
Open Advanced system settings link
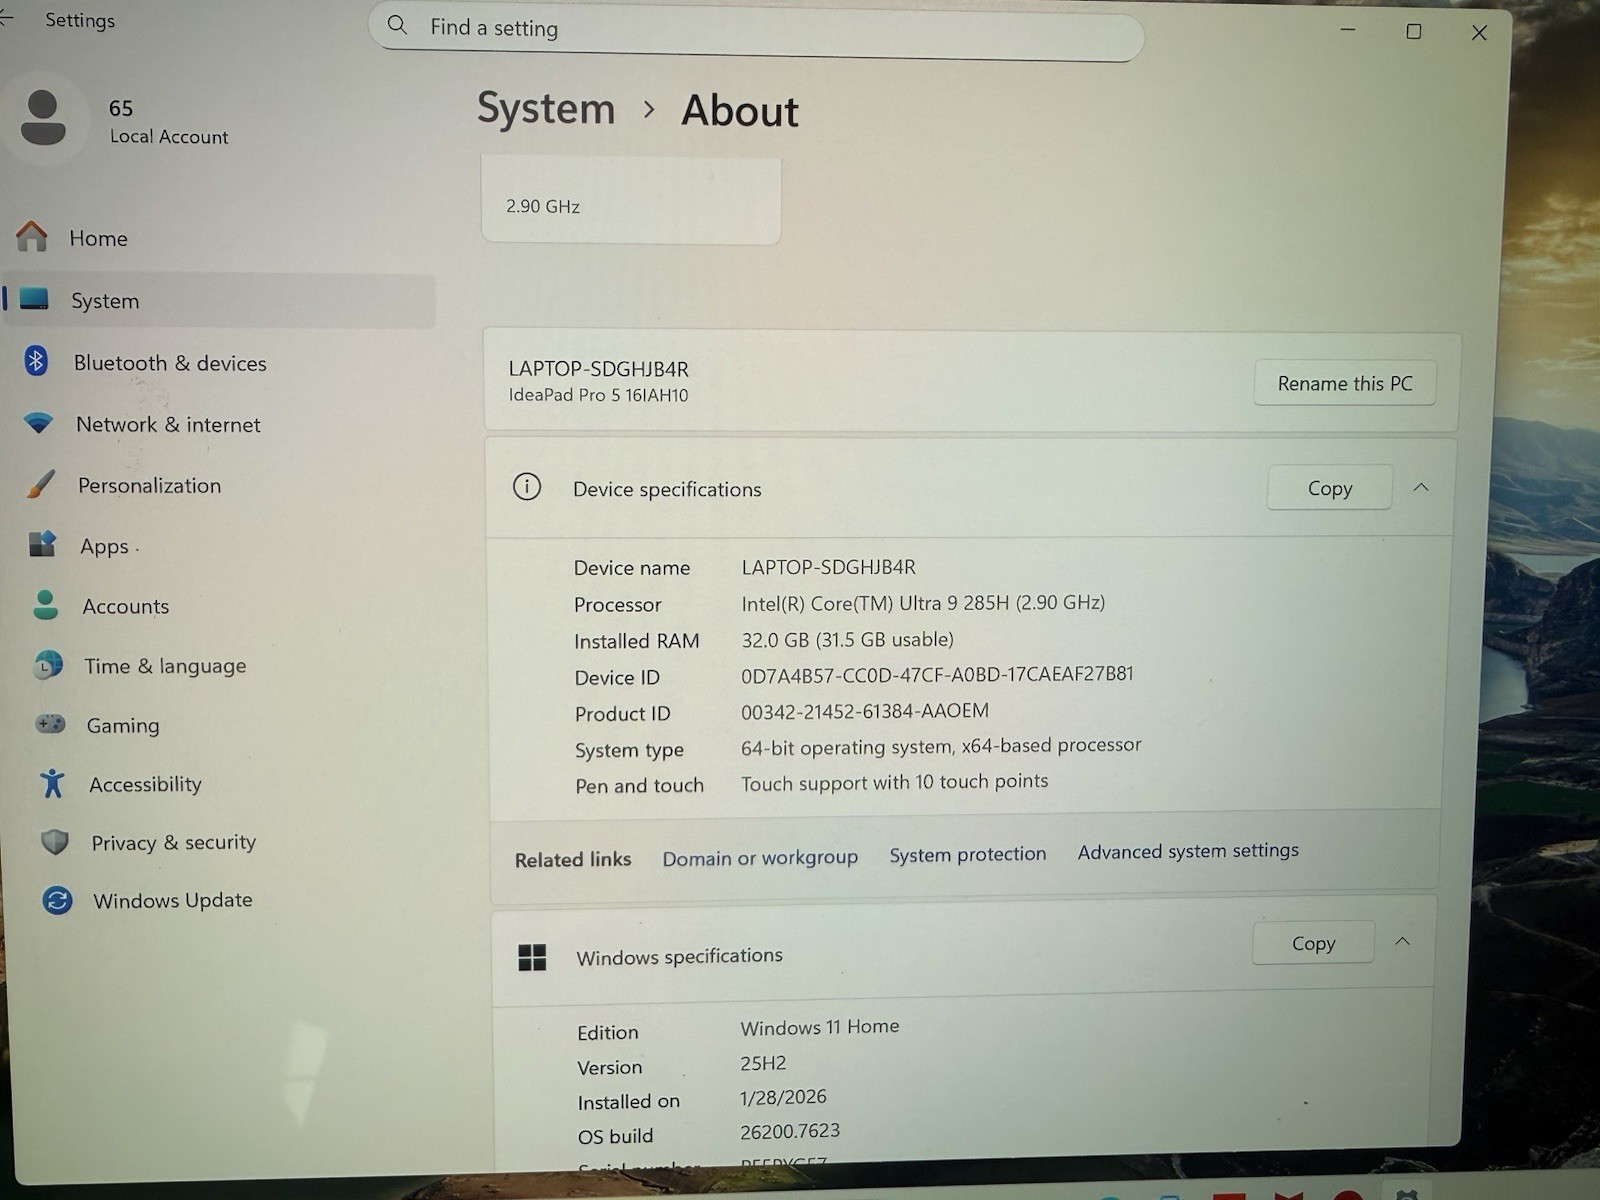point(1188,851)
